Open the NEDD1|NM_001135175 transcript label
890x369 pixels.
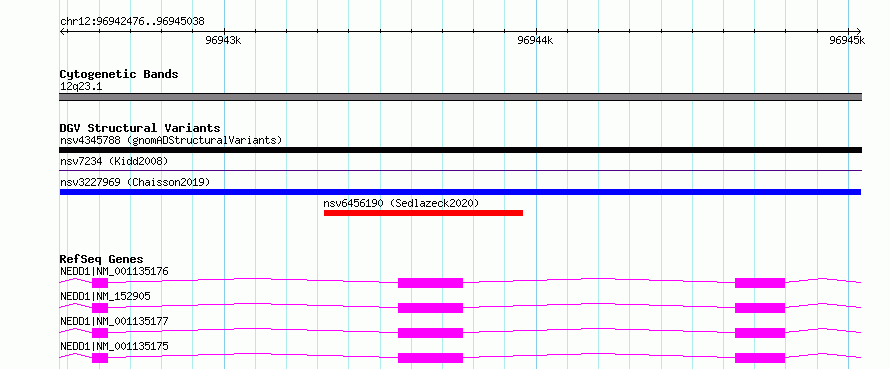[x=114, y=346]
